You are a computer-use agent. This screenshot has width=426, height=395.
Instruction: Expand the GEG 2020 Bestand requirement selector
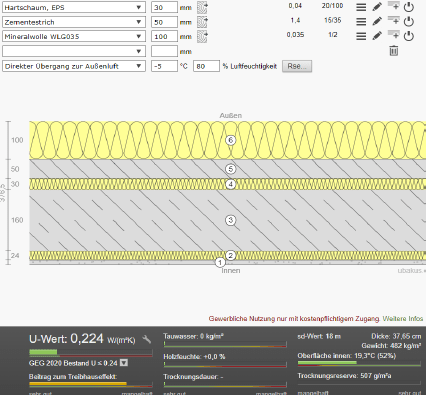124,363
